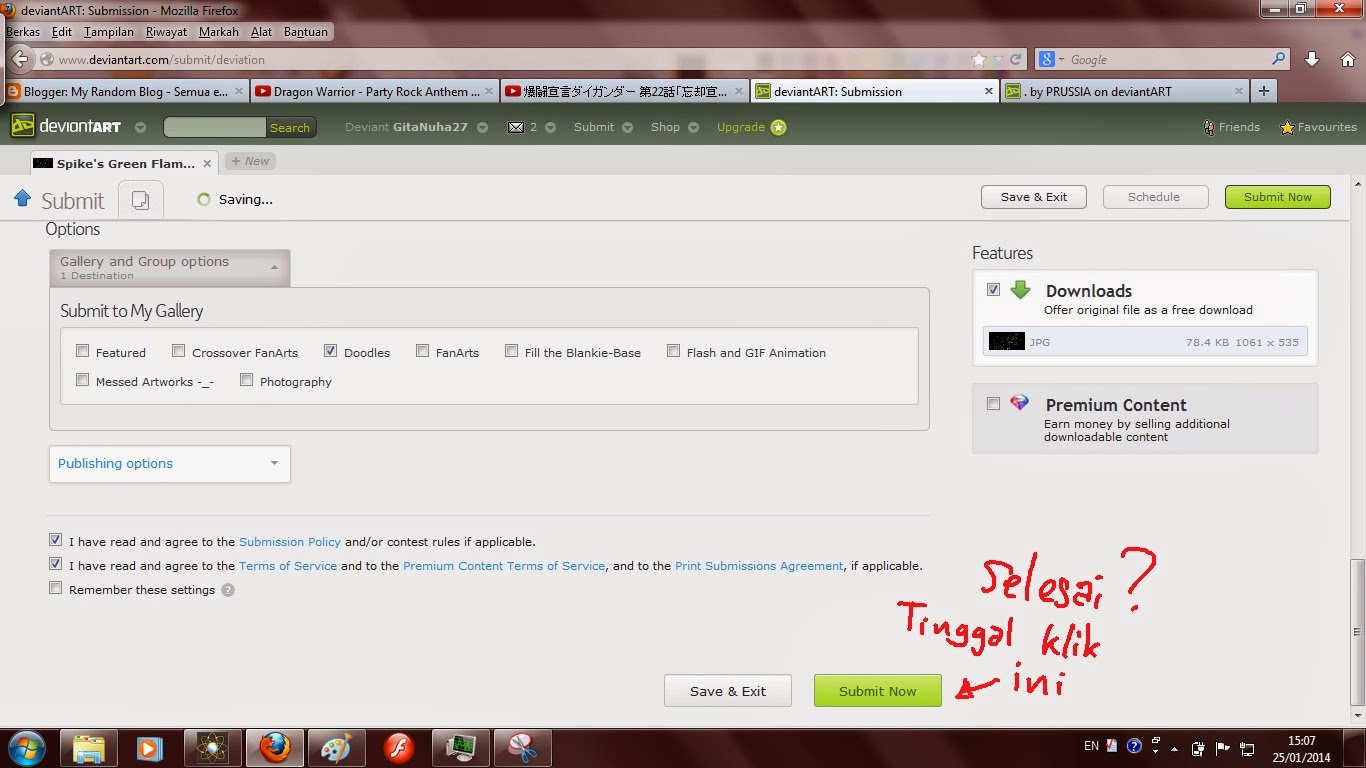Click the bookmark star in address bar

tap(979, 60)
